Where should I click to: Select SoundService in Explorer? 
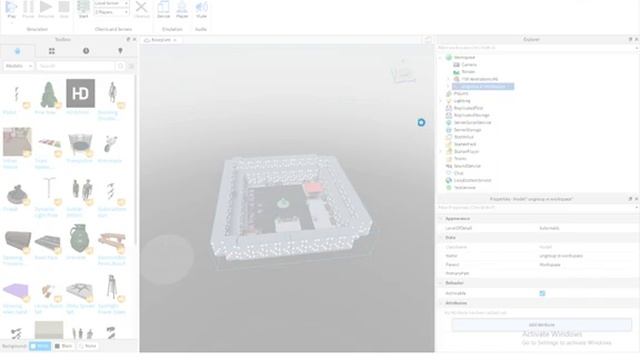click(x=467, y=166)
